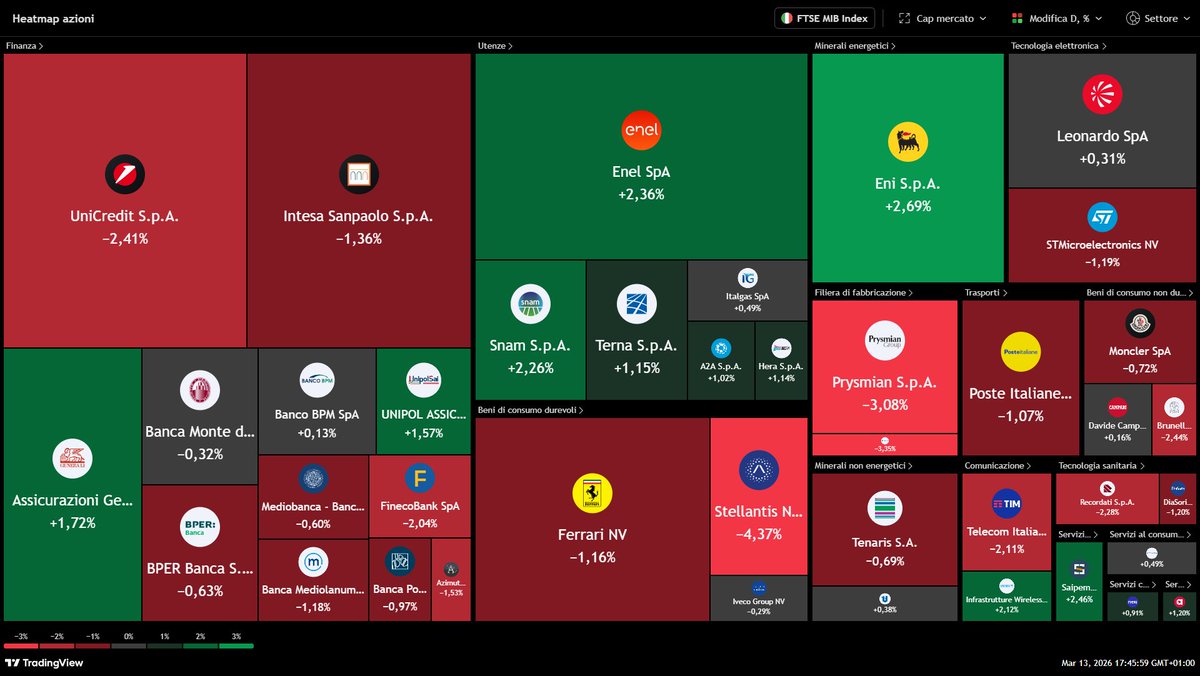The image size is (1200, 676).
Task: Click the Enel logo icon
Action: [640, 130]
